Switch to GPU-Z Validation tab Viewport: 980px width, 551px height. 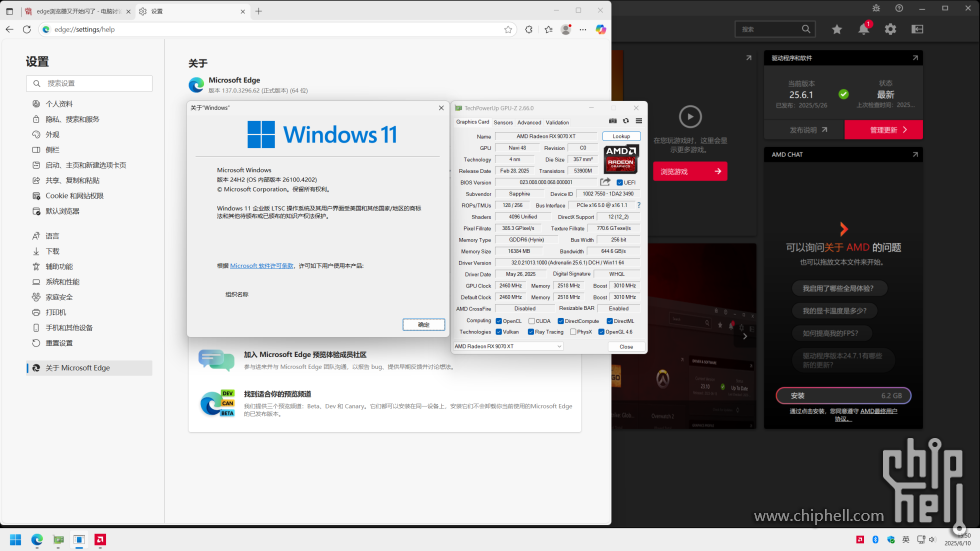(x=558, y=122)
